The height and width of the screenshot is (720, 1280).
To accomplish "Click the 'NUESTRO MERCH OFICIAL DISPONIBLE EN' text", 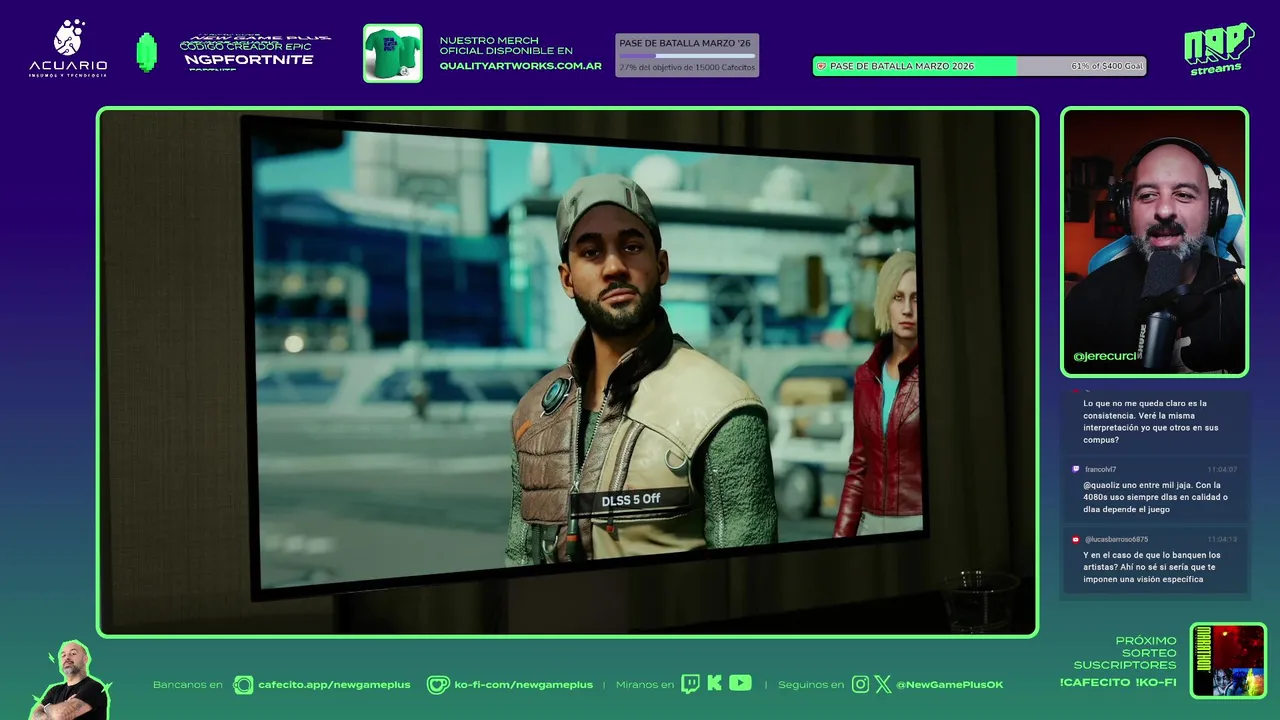I will pos(506,45).
